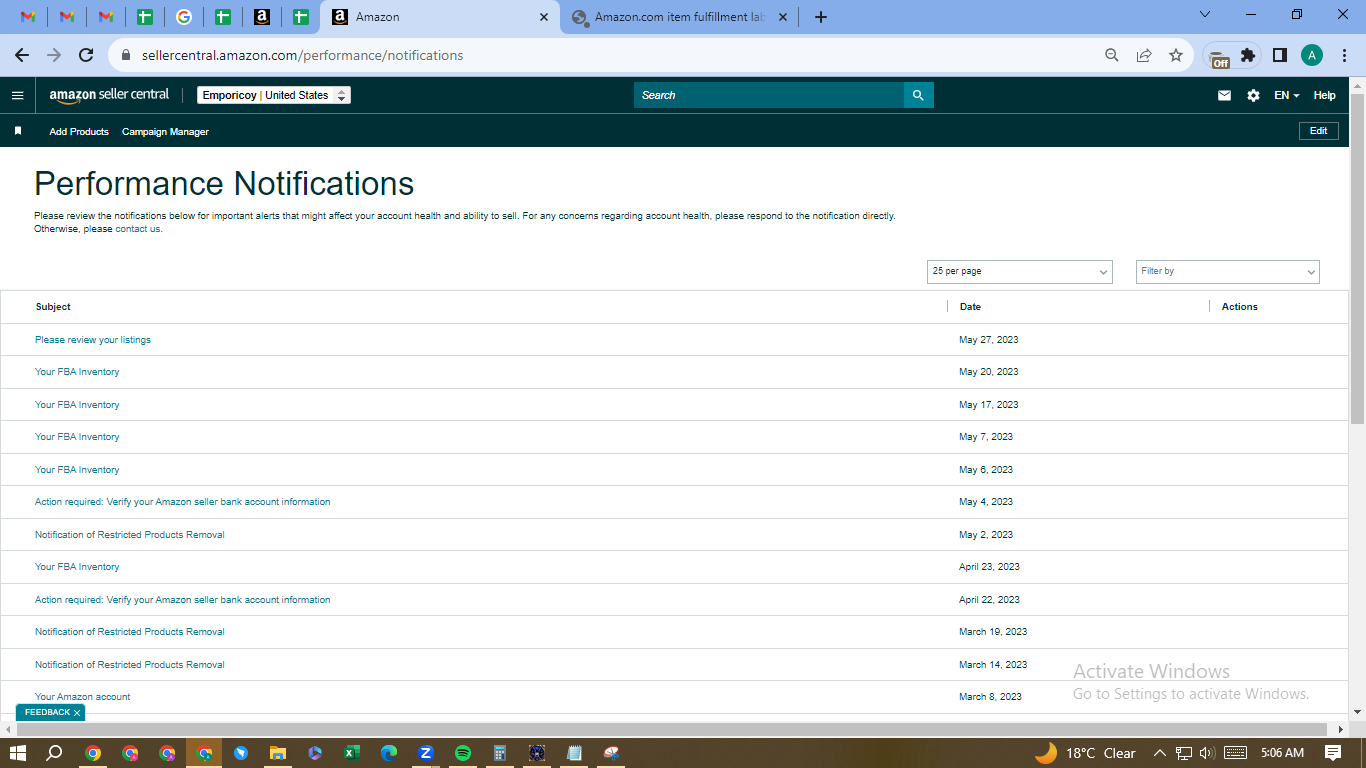This screenshot has width=1366, height=768.
Task: Click the padlock site info icon
Action: click(x=126, y=55)
